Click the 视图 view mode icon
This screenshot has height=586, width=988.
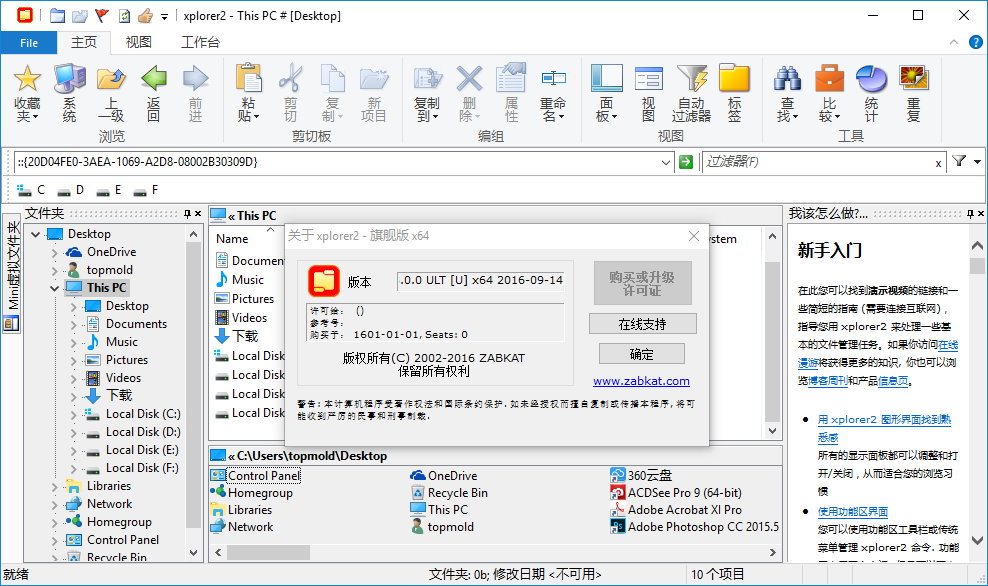pos(648,79)
